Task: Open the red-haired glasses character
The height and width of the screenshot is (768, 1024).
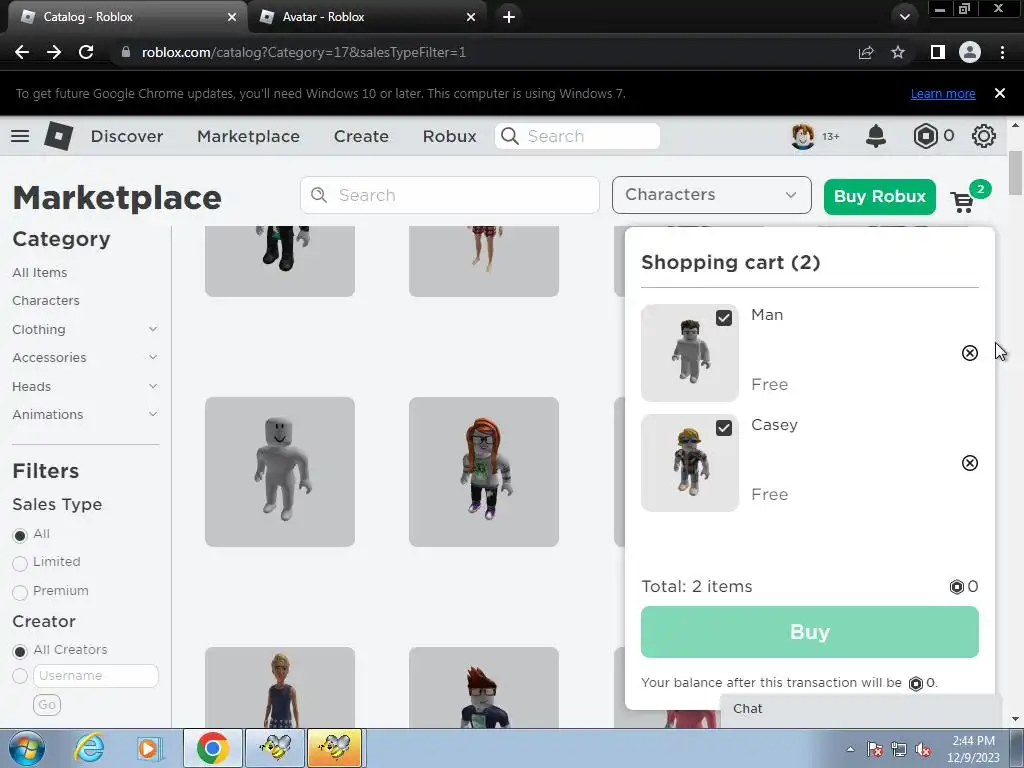Action: [484, 472]
